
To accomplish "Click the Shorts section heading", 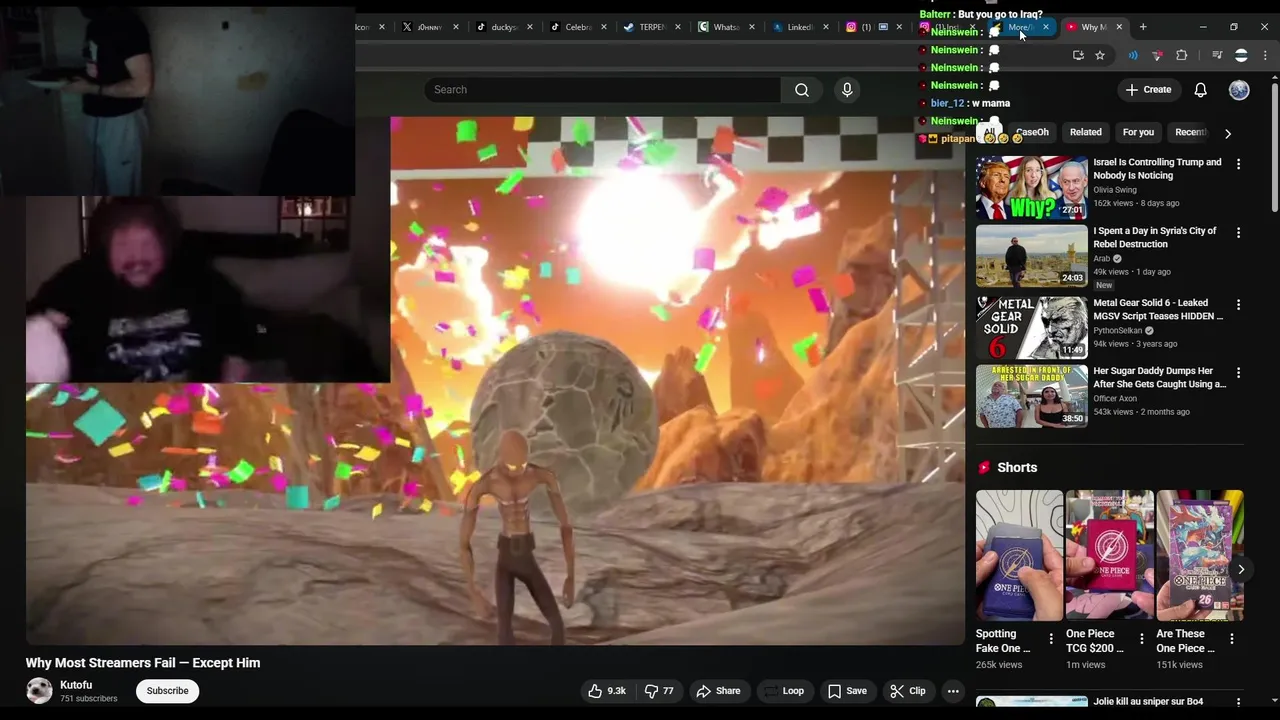I will point(1017,467).
